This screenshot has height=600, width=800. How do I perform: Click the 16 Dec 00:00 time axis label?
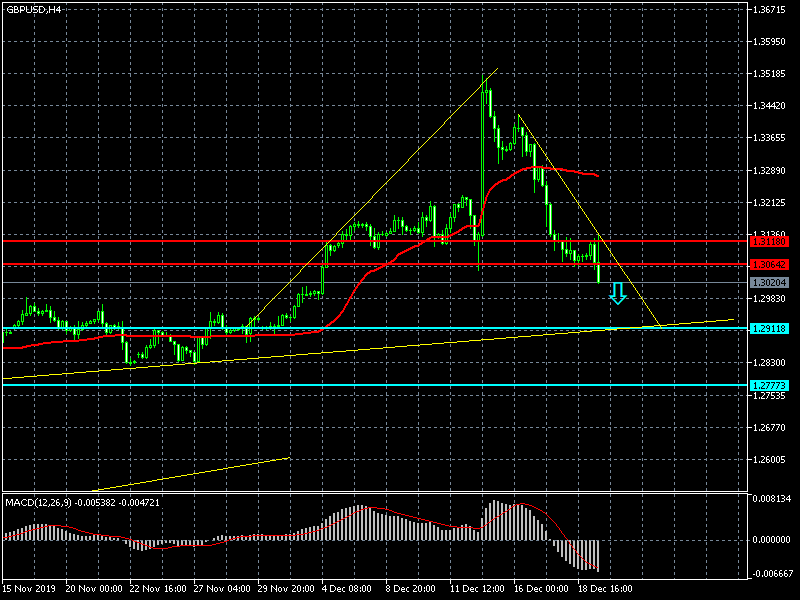[x=541, y=588]
